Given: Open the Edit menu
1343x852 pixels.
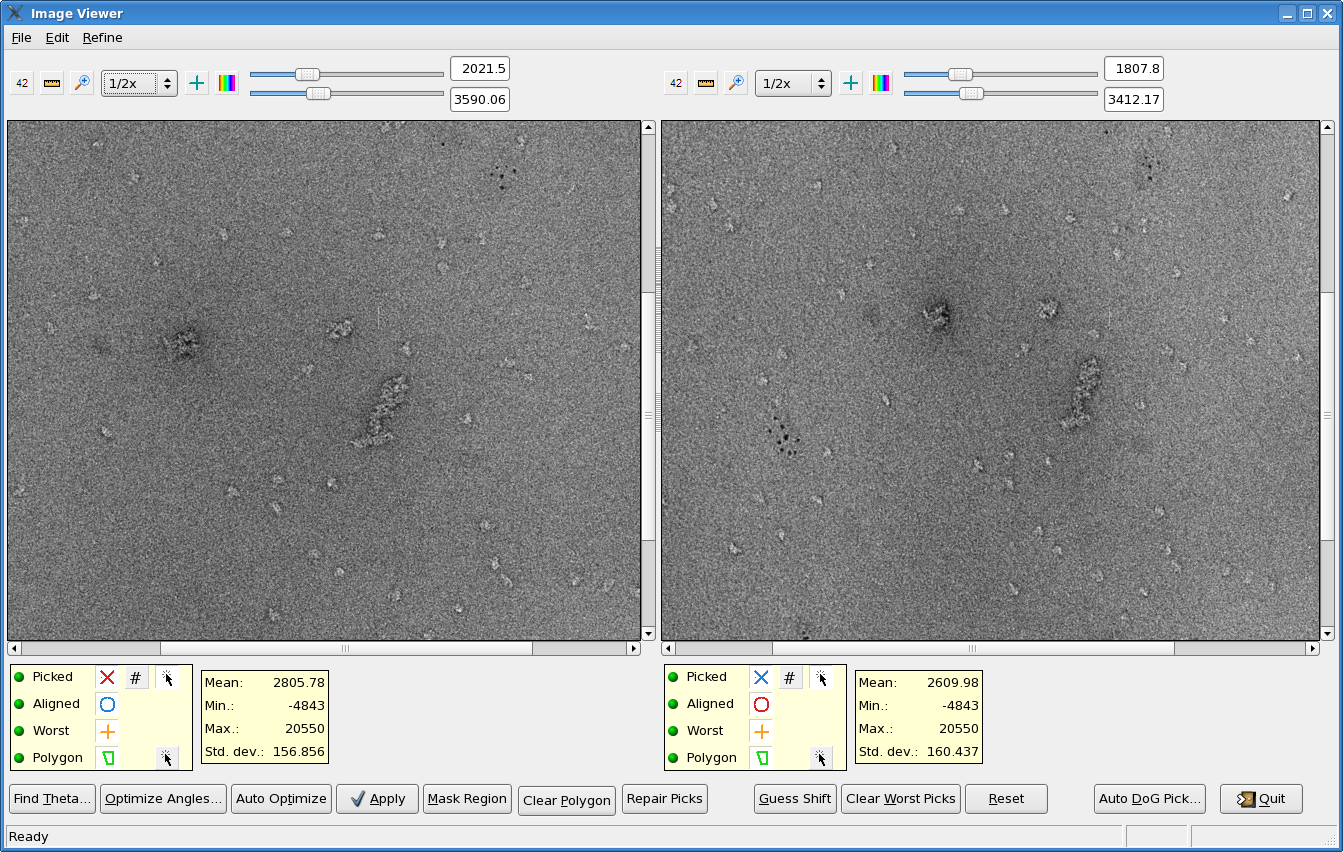Looking at the screenshot, I should click(57, 37).
